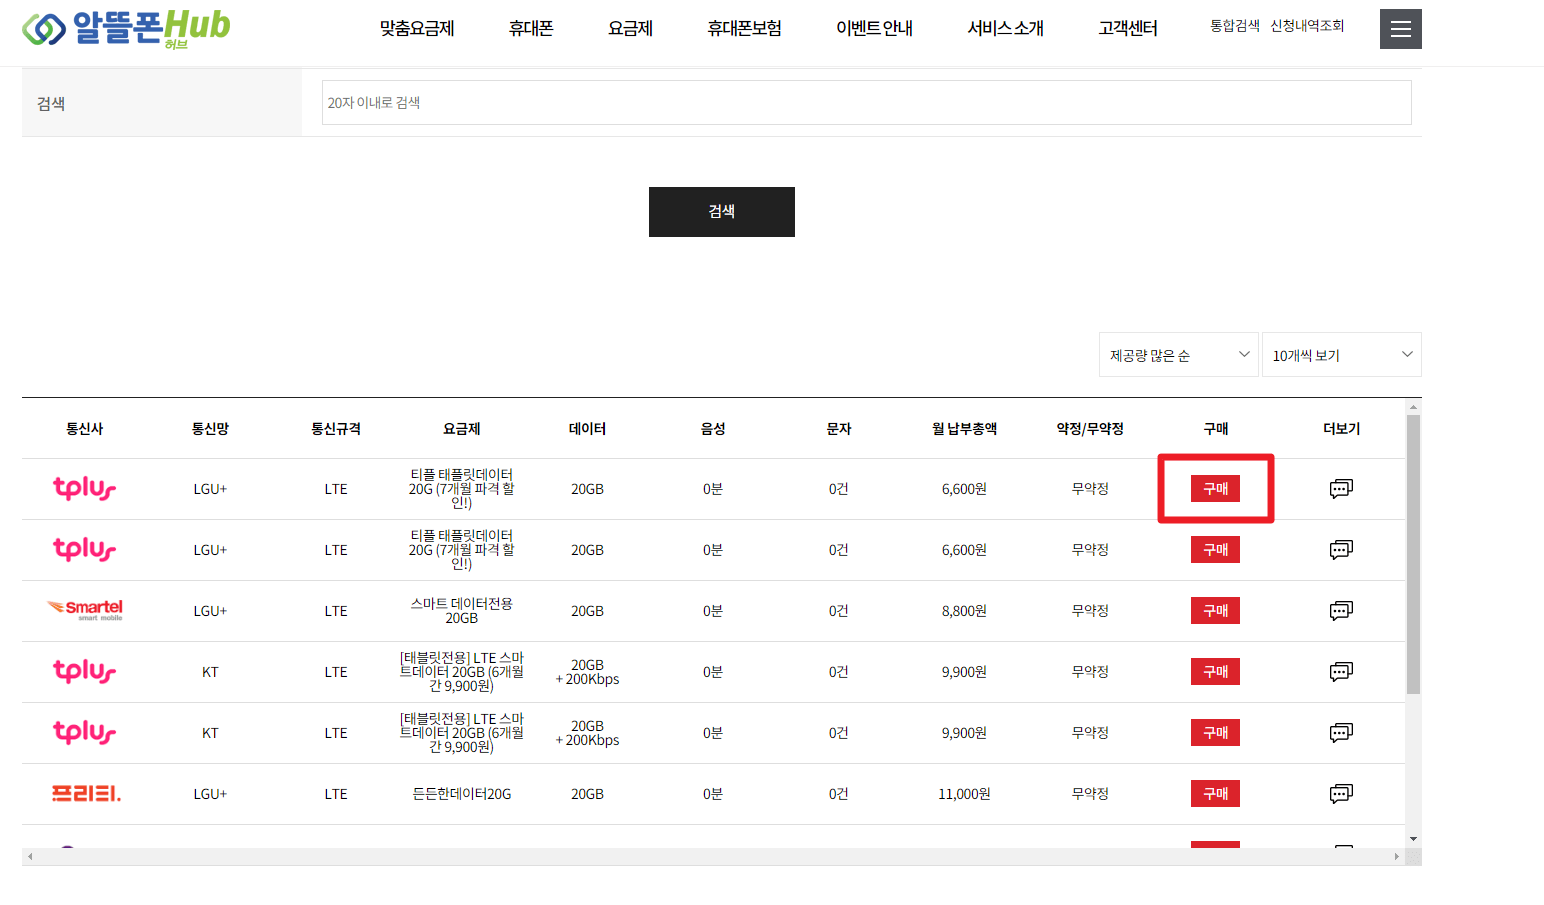
Task: Click the 통신규격 column header
Action: coord(336,428)
